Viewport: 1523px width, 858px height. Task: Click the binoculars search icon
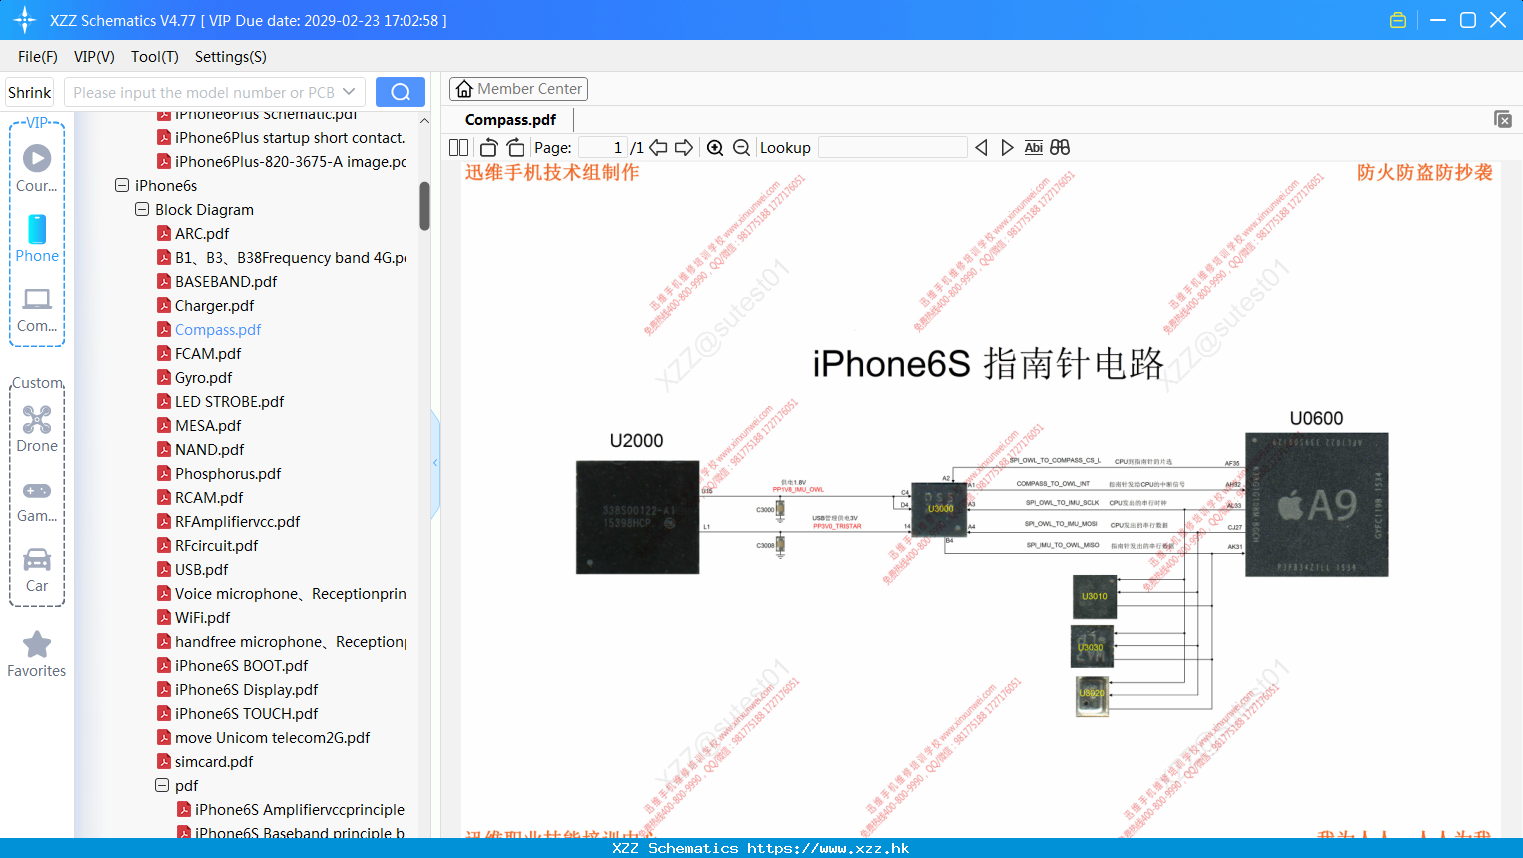click(x=1060, y=147)
